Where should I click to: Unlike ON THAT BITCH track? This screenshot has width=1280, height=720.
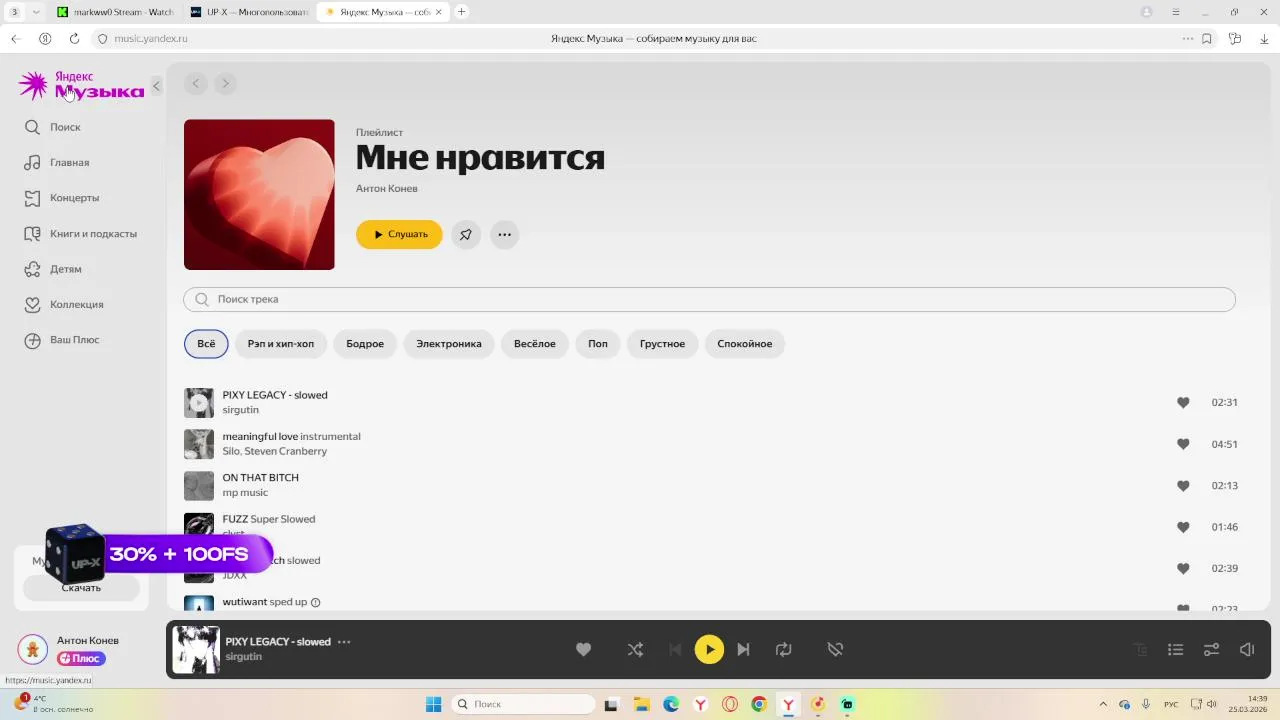pos(1183,486)
